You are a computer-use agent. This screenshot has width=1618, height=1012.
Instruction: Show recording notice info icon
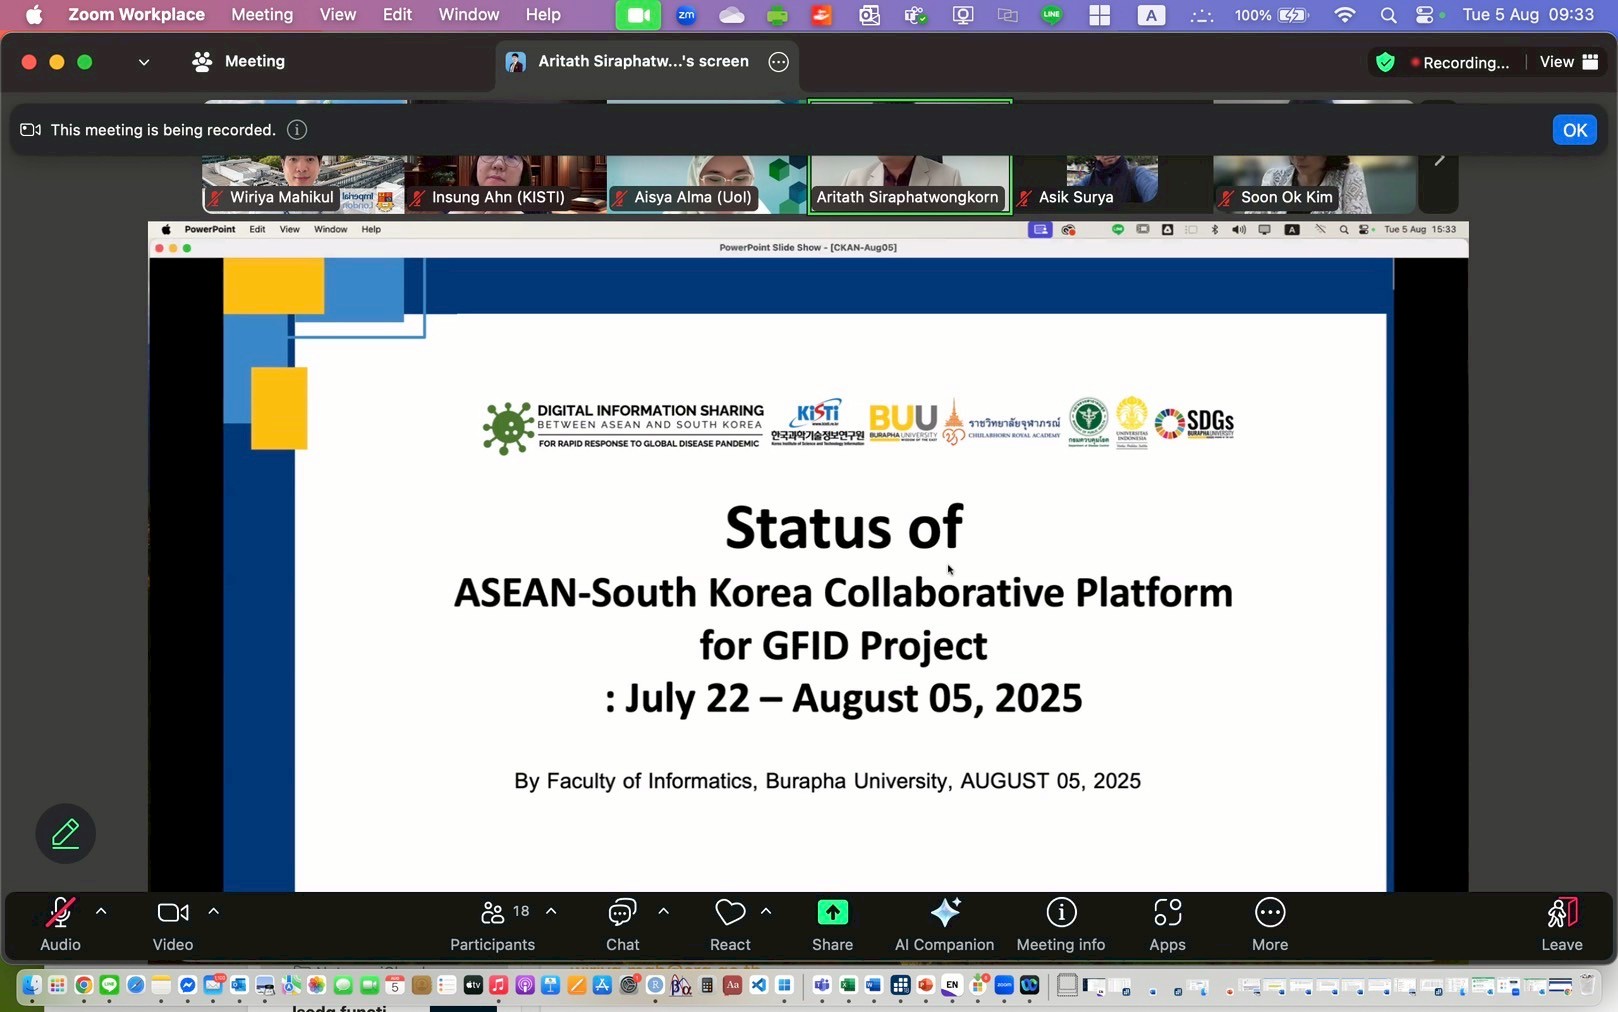[297, 130]
